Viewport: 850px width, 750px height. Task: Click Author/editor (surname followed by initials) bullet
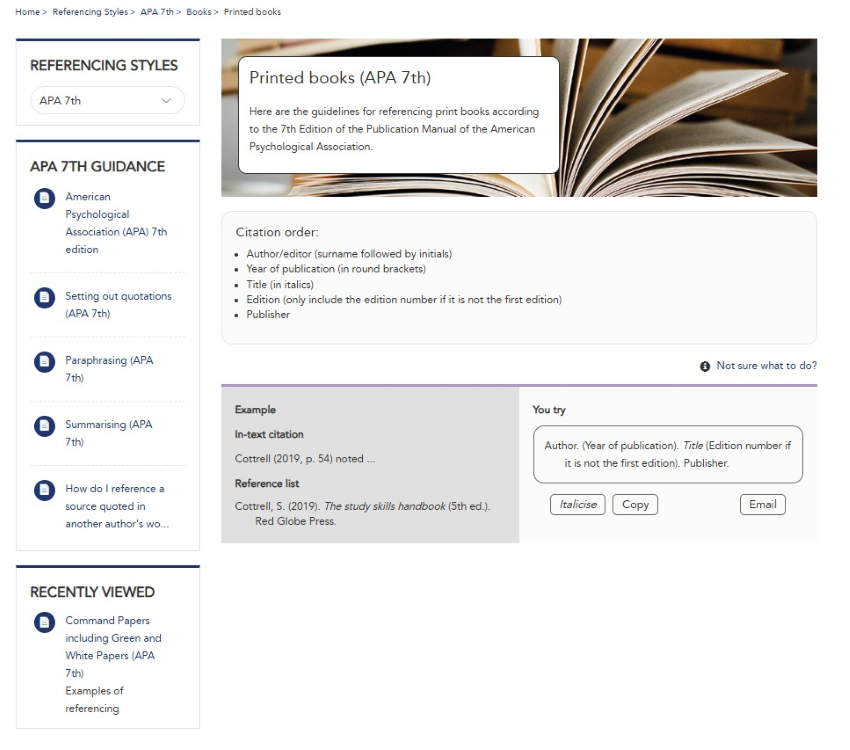(x=349, y=254)
